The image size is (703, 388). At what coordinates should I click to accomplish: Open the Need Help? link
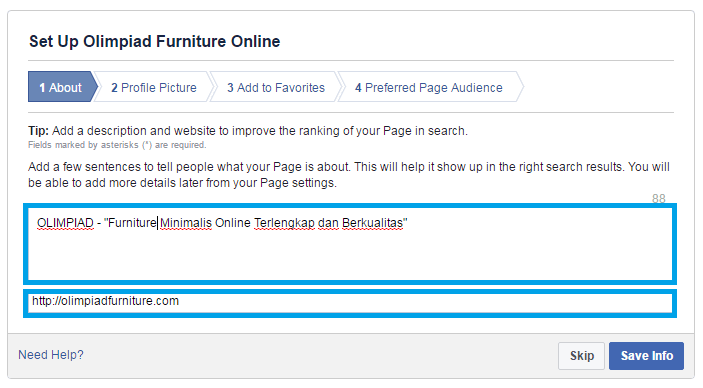point(51,355)
